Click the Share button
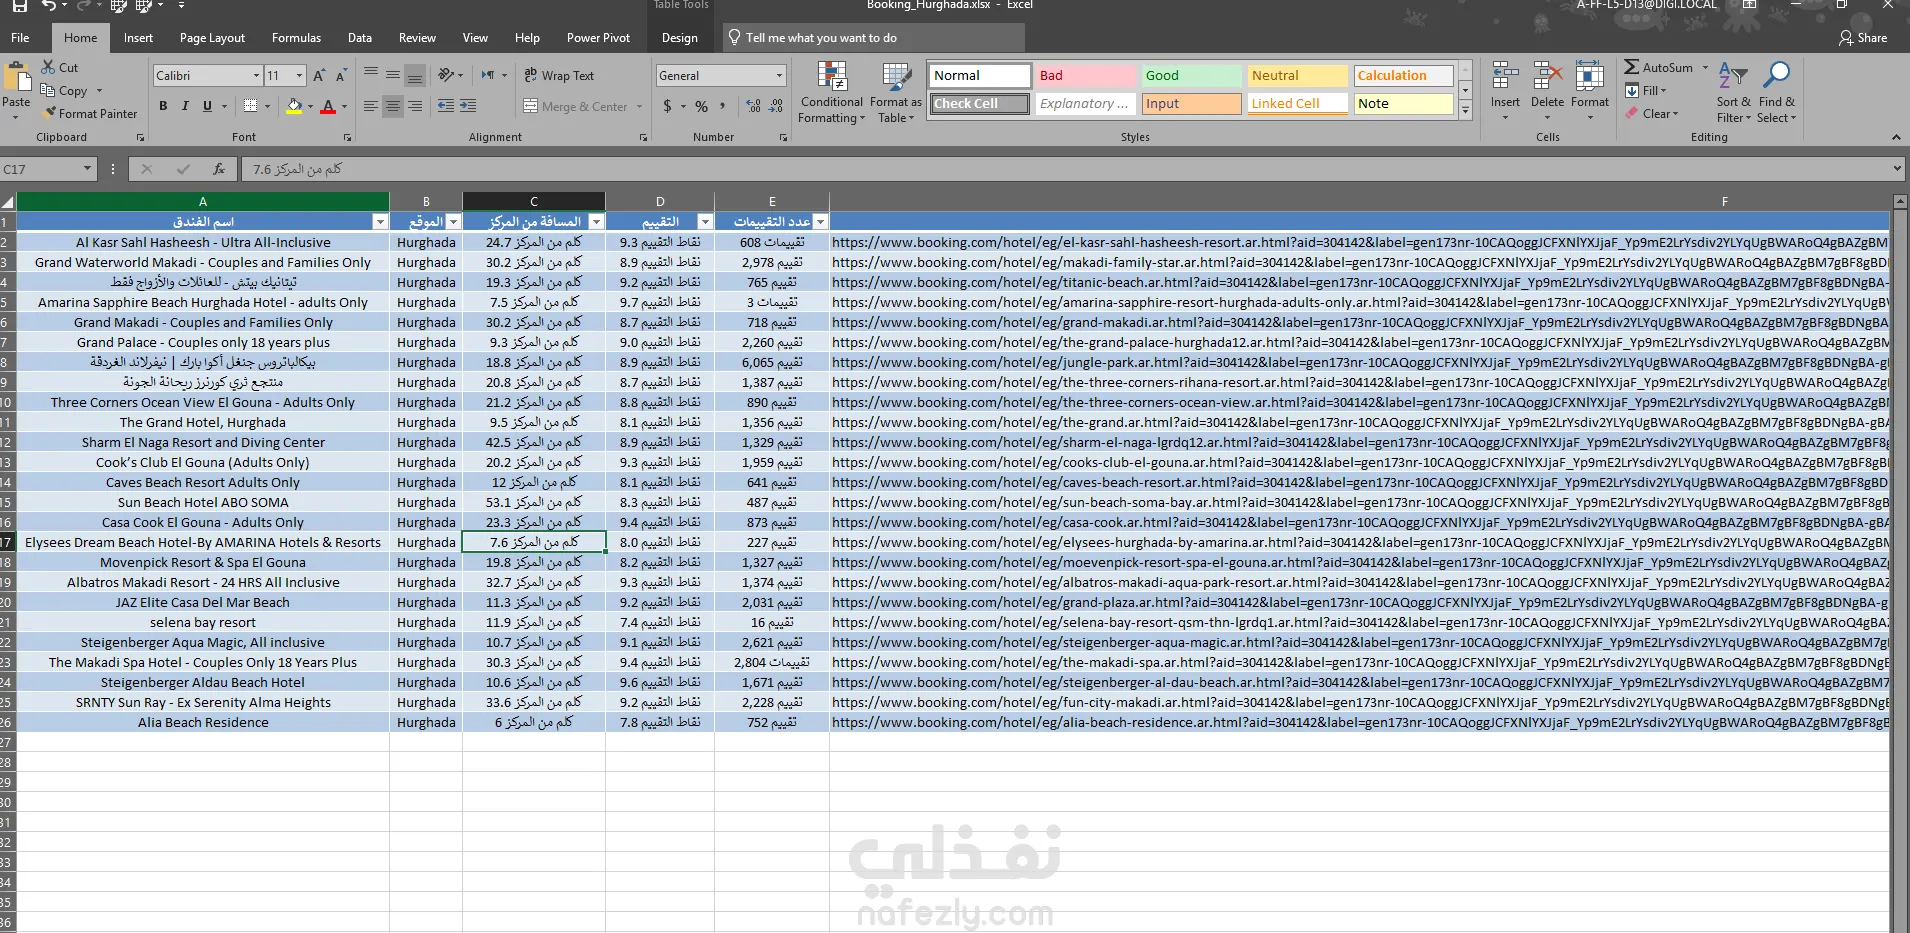The height and width of the screenshot is (933, 1910). click(x=1863, y=38)
